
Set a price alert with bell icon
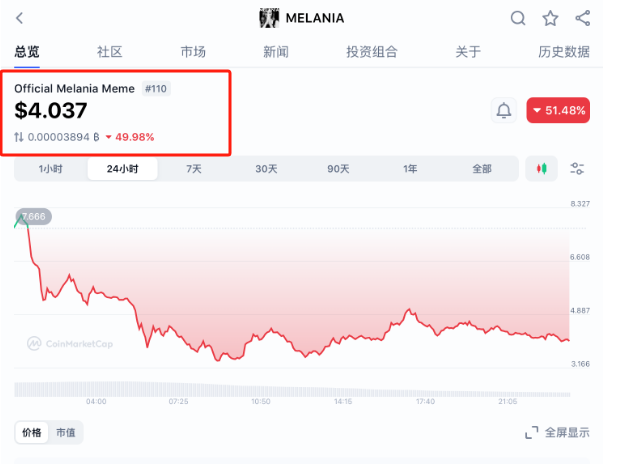coord(504,110)
